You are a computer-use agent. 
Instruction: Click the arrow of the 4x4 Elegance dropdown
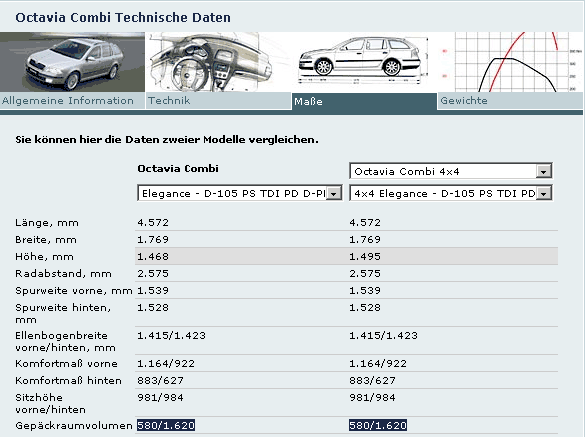click(544, 194)
